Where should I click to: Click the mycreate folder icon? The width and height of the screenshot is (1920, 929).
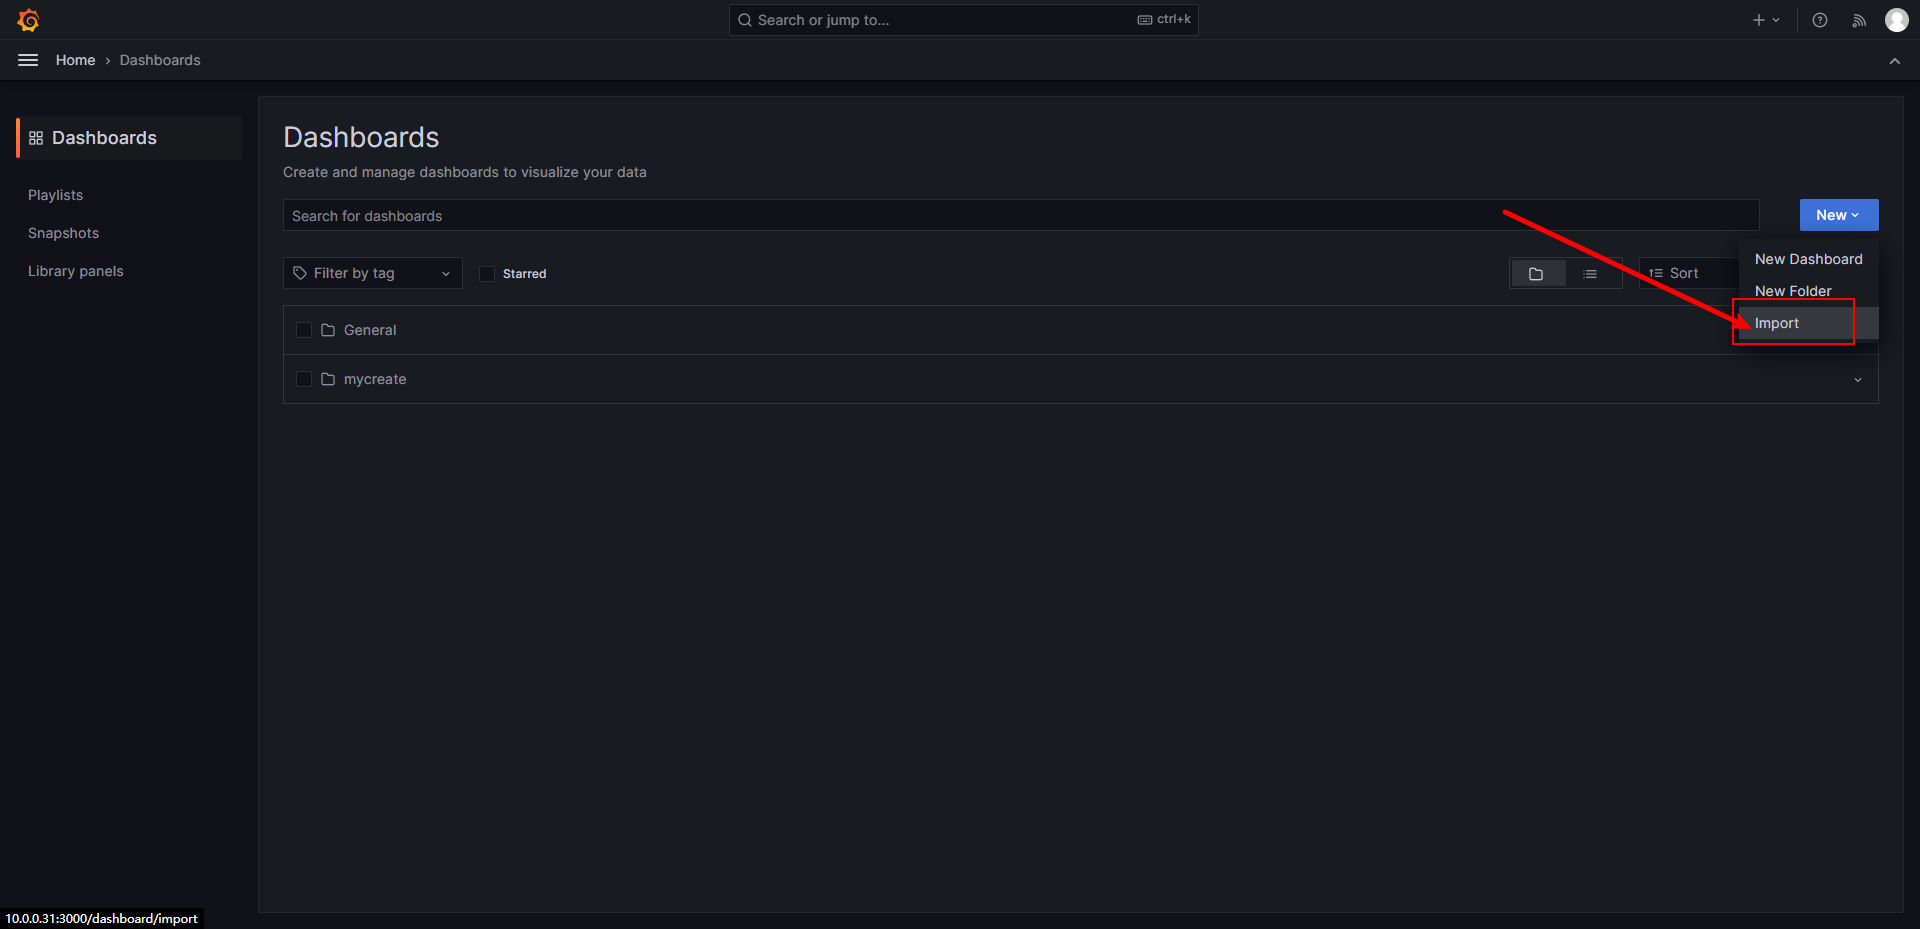pyautogui.click(x=328, y=379)
